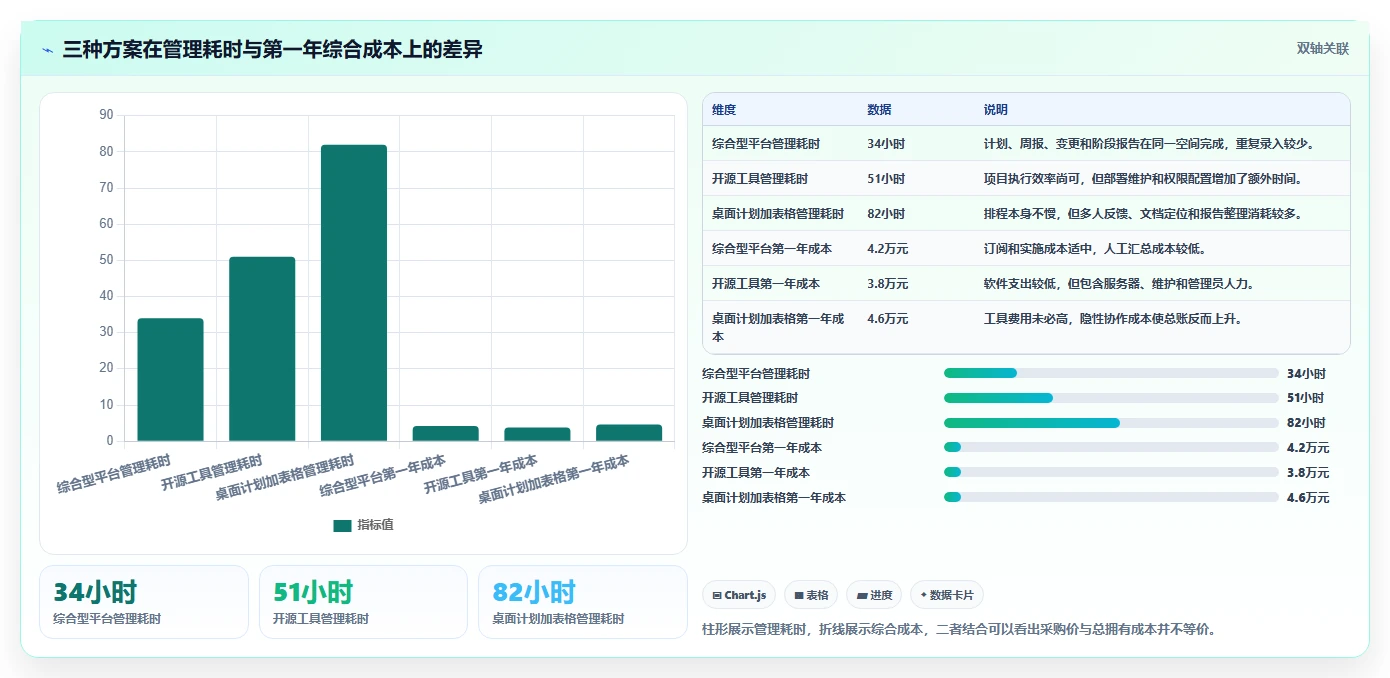Click the 34小时 cell in the table

pos(886,144)
